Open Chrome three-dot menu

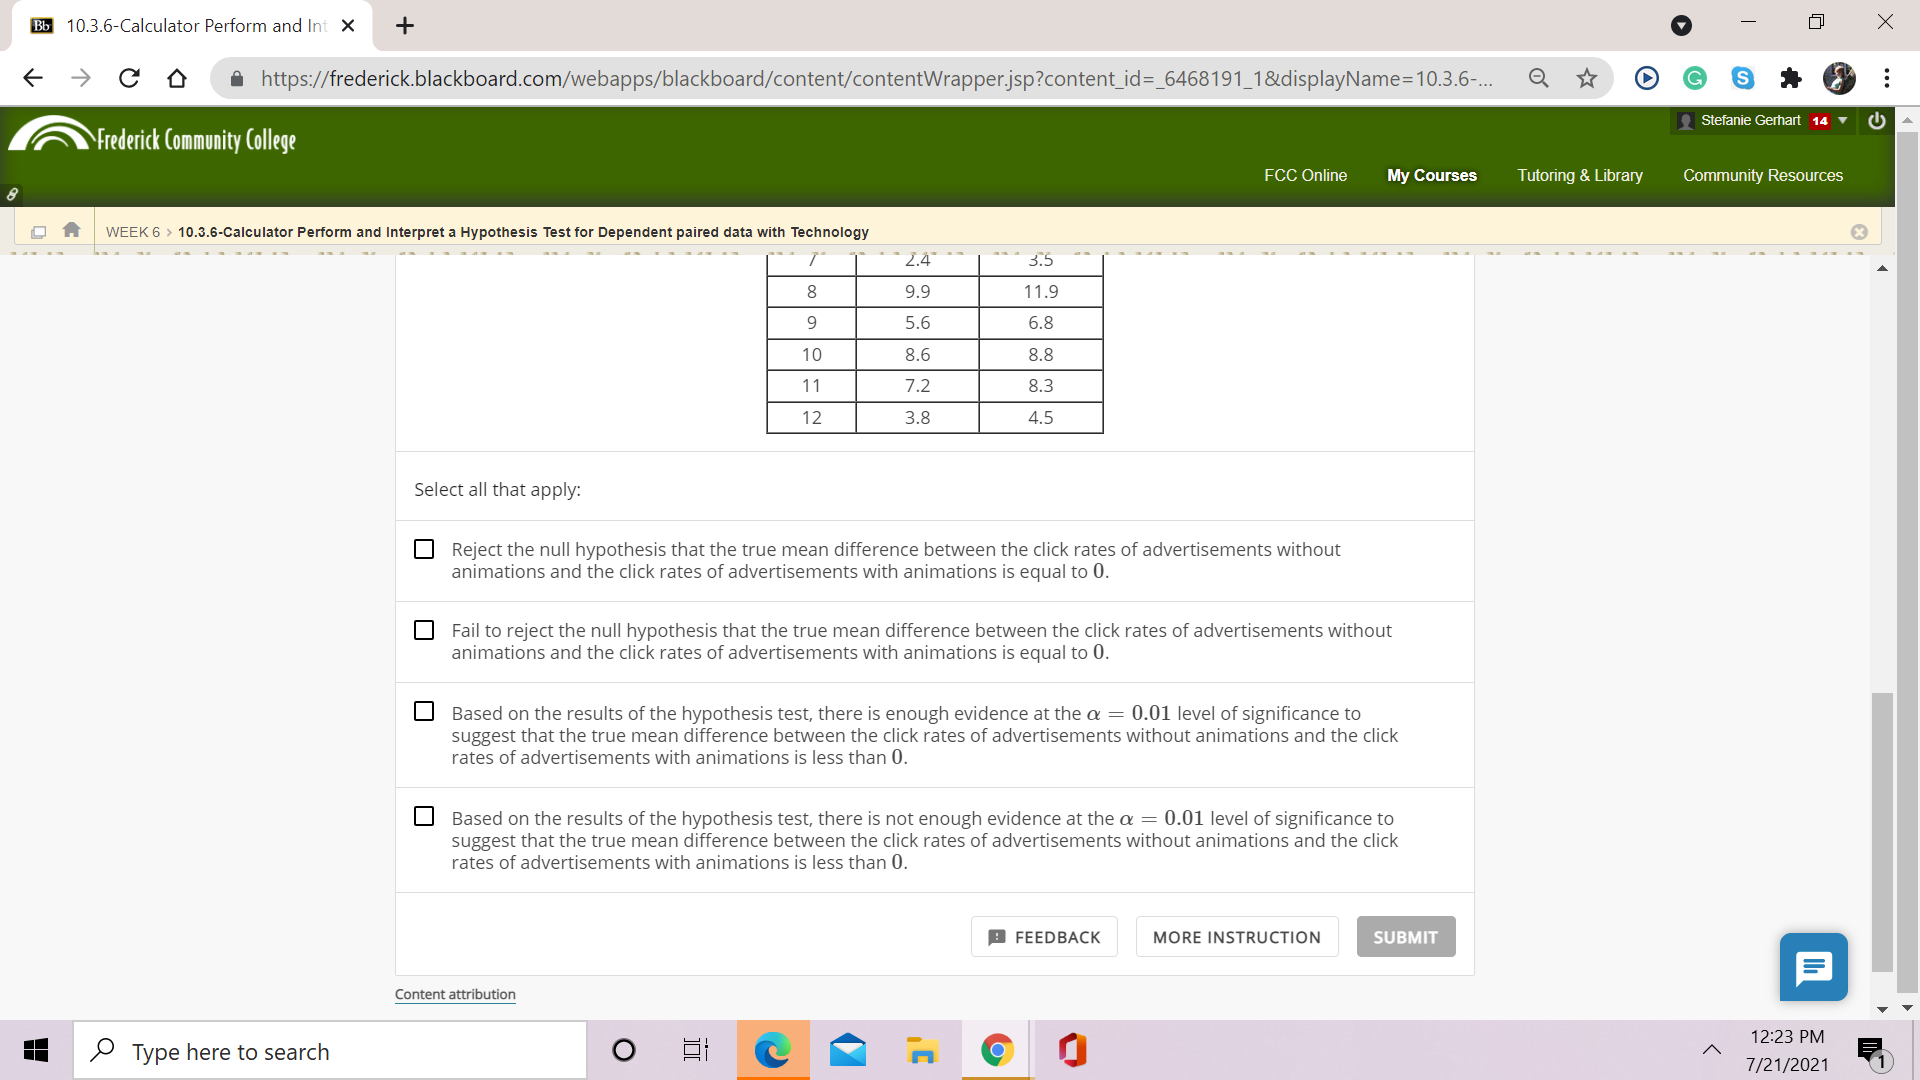(1887, 78)
